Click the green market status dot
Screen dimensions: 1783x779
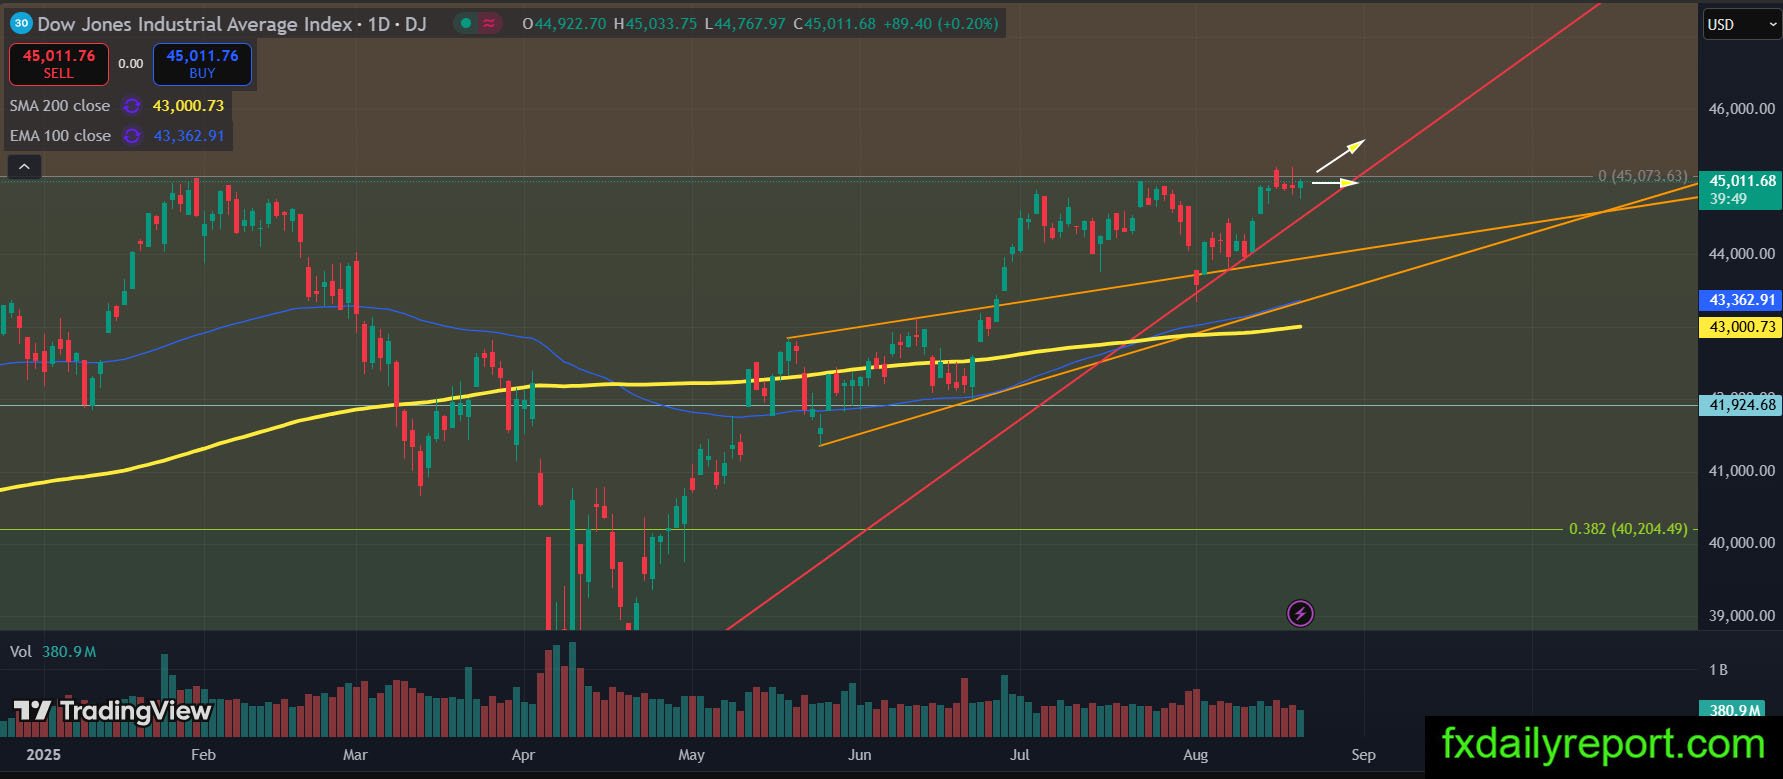pos(466,24)
